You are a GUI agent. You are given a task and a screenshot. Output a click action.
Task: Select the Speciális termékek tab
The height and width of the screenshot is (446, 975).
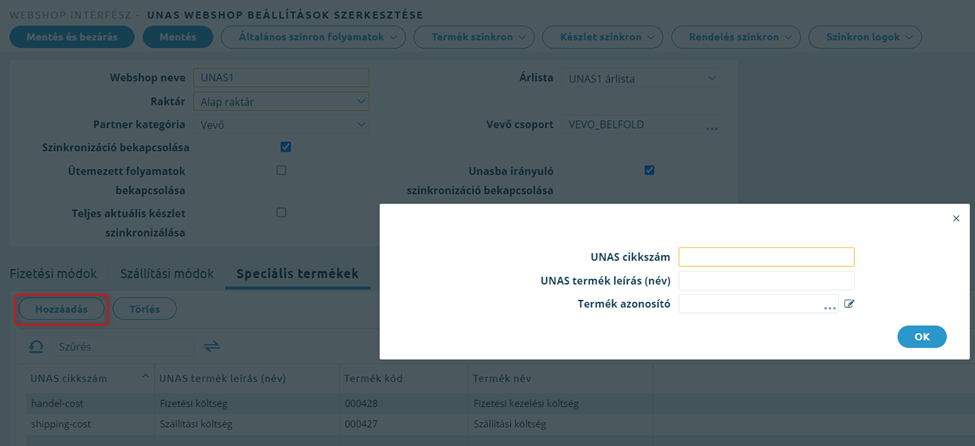pos(298,274)
